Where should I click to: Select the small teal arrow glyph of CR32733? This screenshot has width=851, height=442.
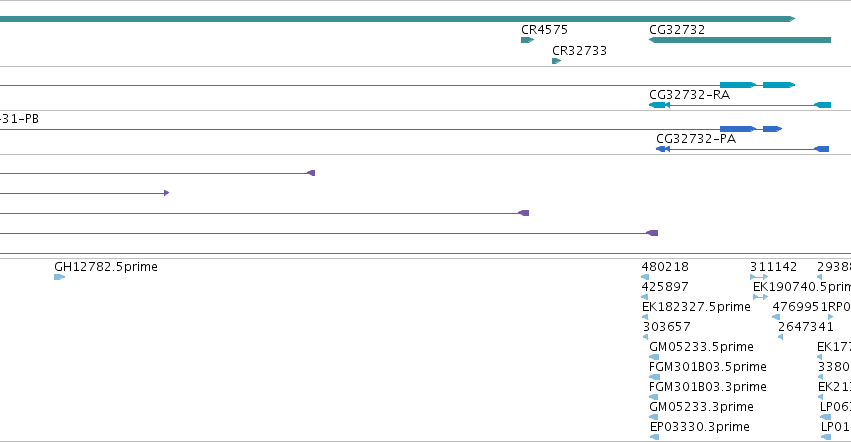[x=556, y=61]
